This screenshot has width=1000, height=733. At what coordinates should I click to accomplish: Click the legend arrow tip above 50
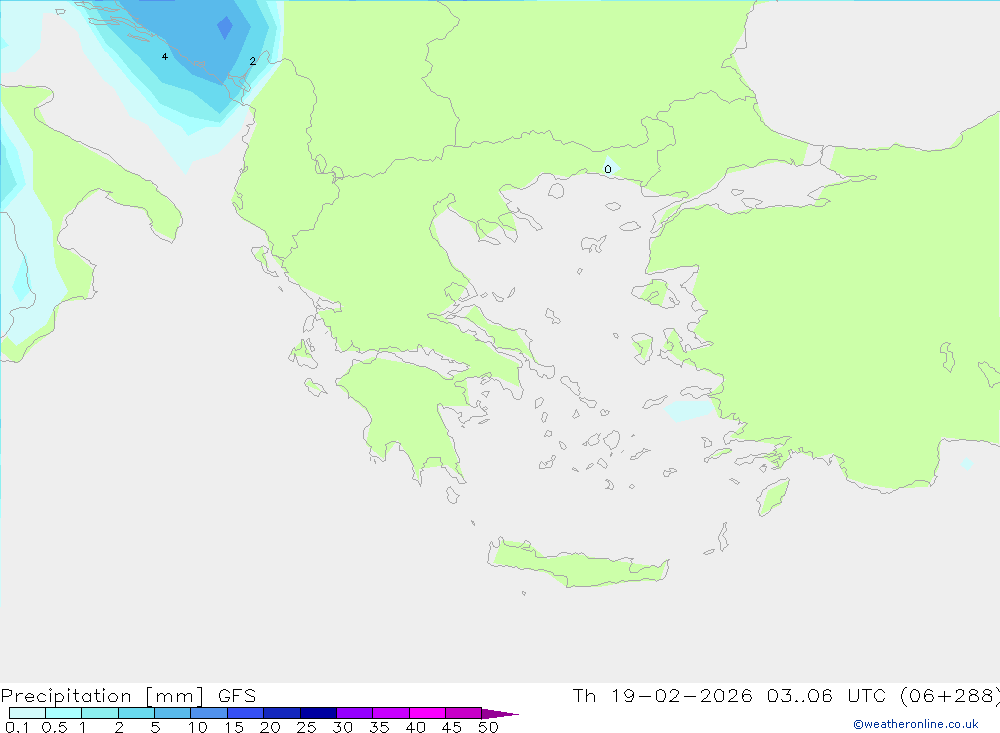(500, 714)
